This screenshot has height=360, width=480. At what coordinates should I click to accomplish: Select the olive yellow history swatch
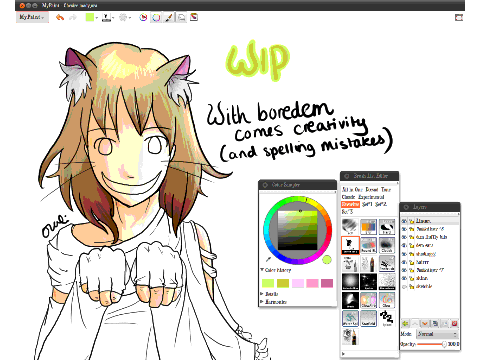coord(283,283)
